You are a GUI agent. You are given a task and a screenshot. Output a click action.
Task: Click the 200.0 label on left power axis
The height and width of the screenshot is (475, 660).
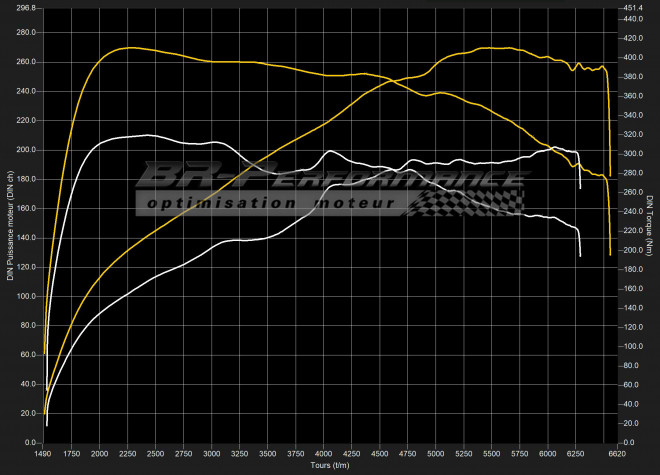[x=26, y=149]
